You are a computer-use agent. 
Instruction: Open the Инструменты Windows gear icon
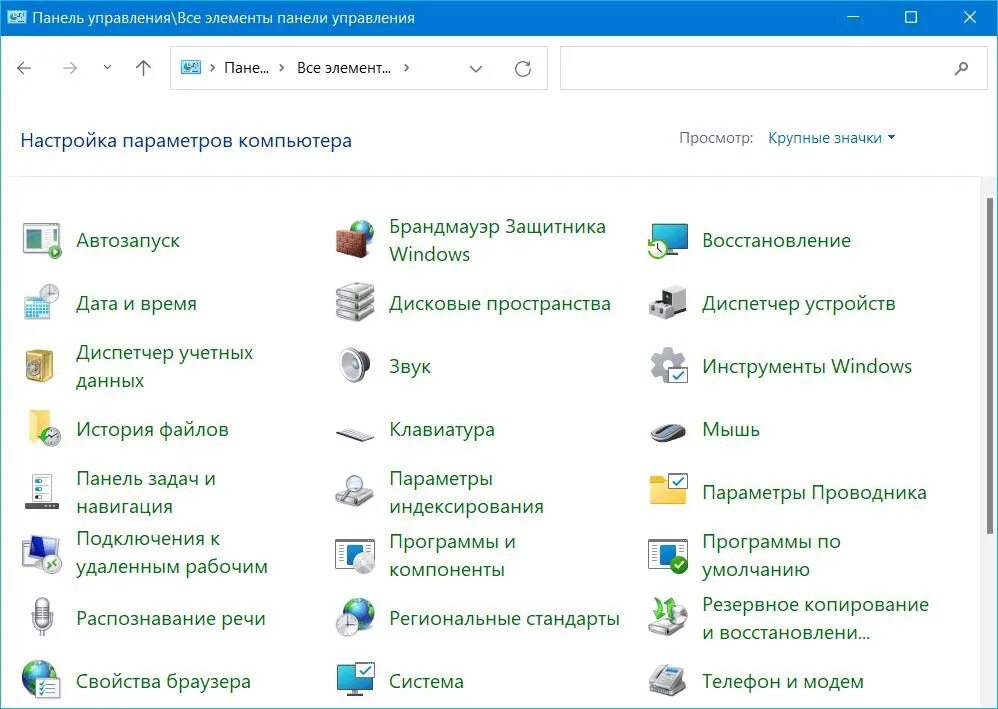pos(668,365)
